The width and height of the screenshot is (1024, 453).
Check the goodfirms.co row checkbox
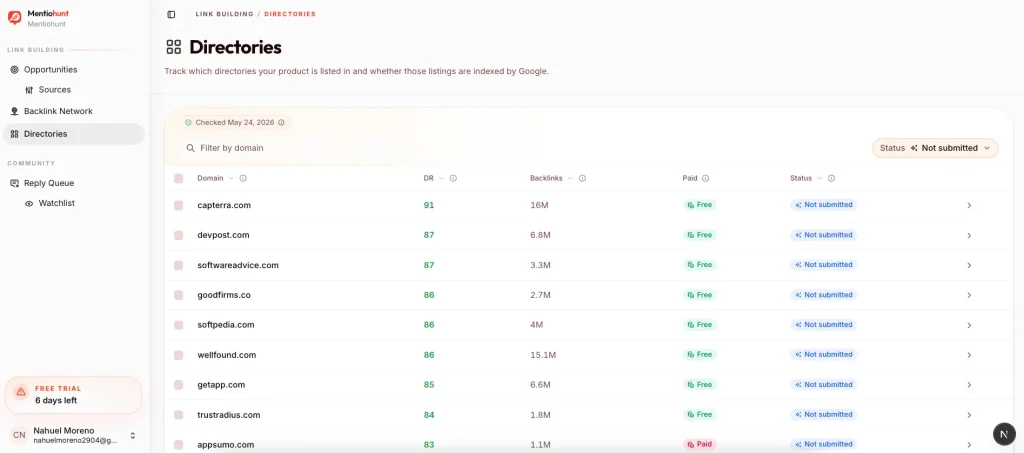tap(178, 295)
